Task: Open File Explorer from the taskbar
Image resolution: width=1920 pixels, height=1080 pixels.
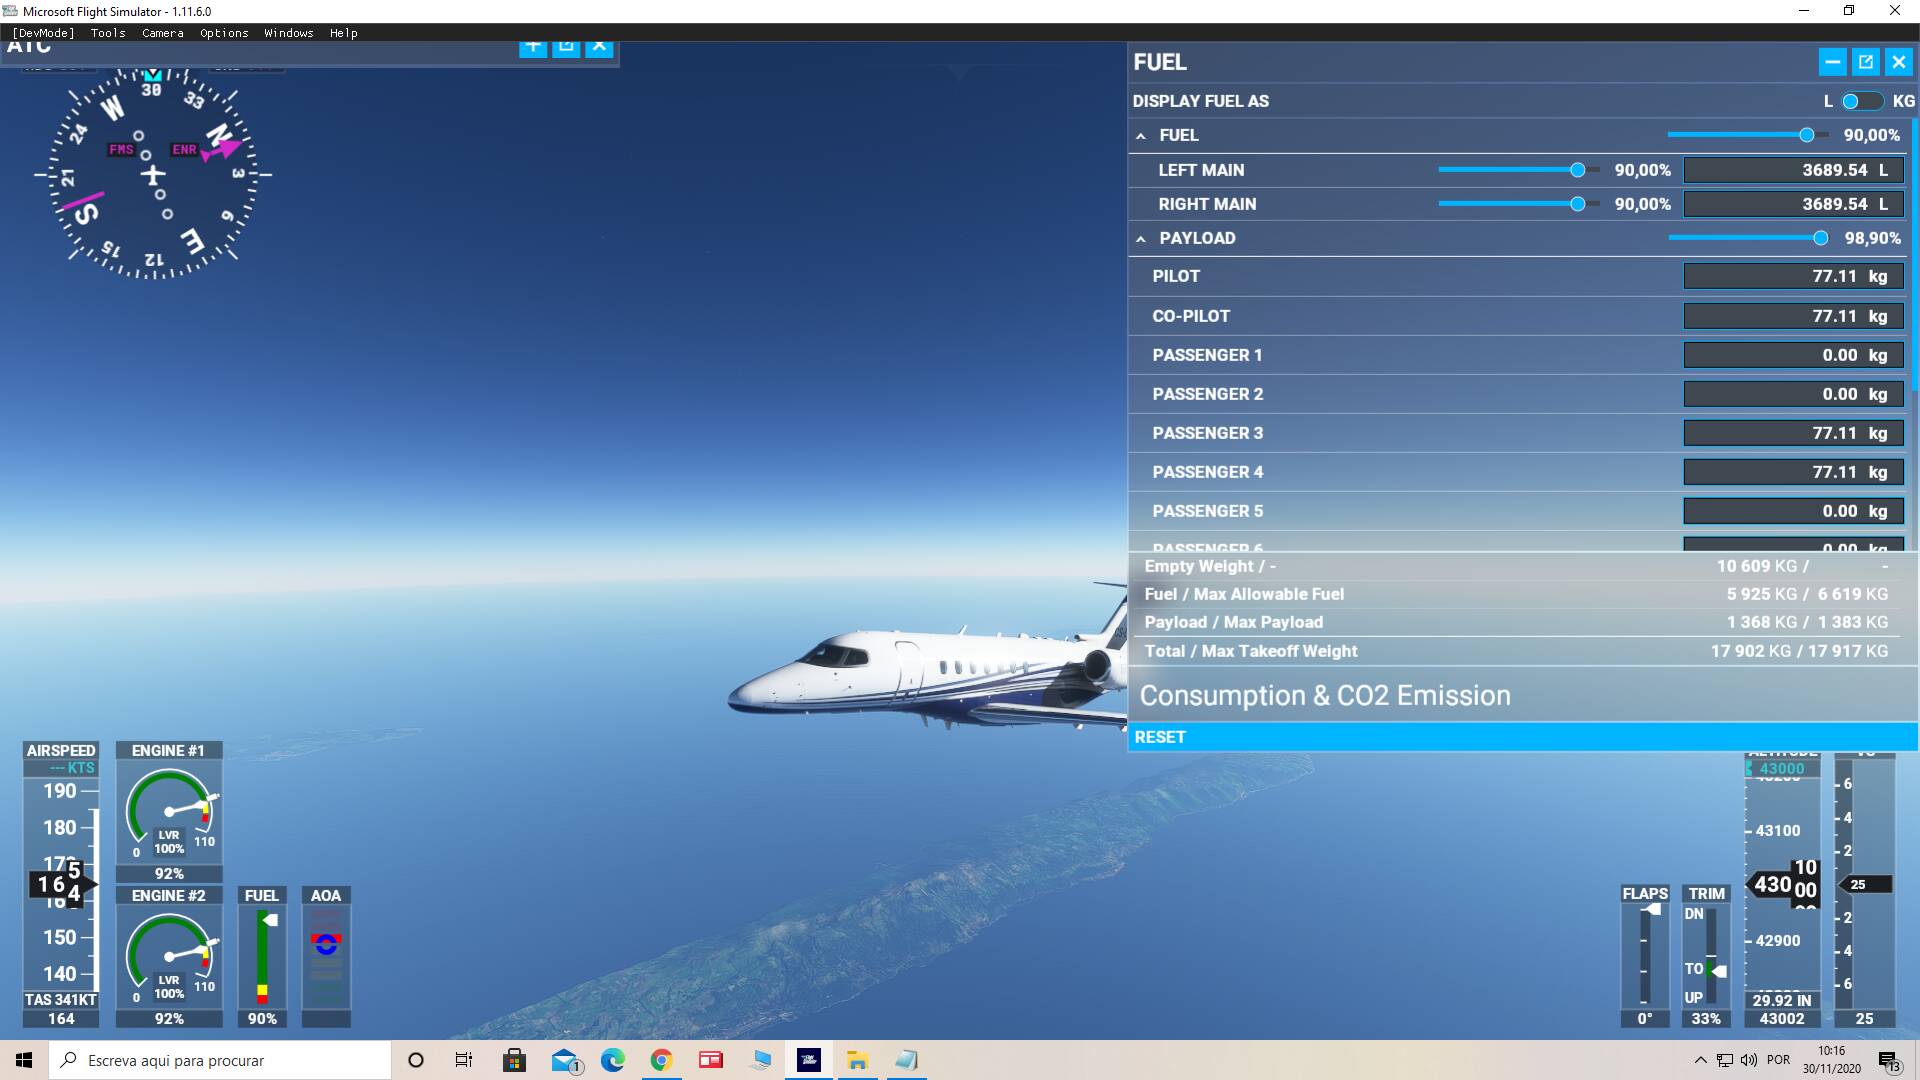Action: 857,1060
